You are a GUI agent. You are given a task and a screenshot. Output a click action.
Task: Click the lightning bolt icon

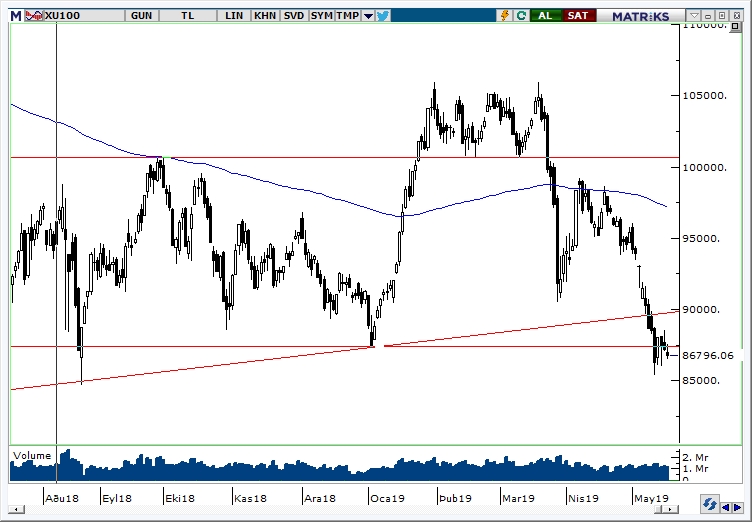pos(505,15)
